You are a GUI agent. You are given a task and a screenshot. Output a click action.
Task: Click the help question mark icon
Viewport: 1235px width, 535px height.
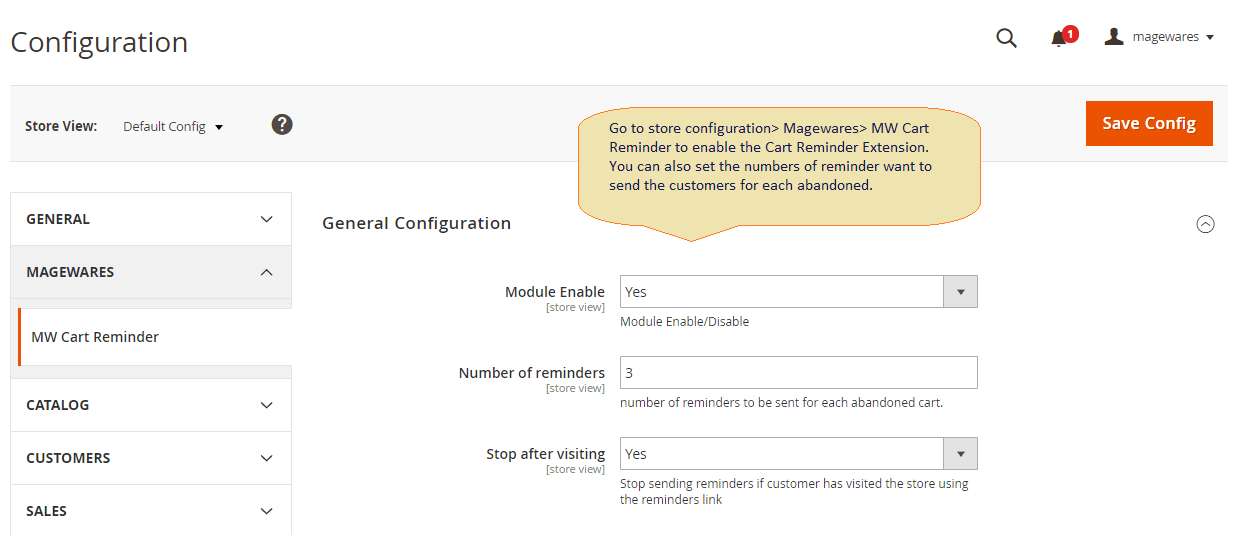pyautogui.click(x=282, y=125)
